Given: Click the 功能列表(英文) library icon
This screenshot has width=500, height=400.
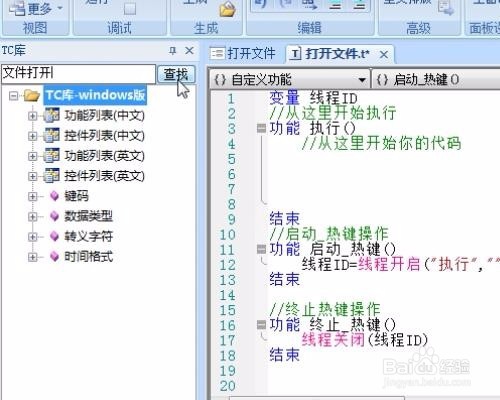Looking at the screenshot, I should (52, 155).
